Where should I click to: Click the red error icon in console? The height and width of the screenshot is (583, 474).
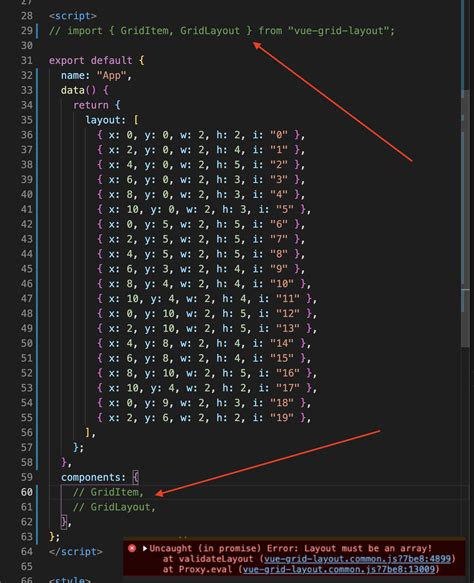pyautogui.click(x=132, y=548)
